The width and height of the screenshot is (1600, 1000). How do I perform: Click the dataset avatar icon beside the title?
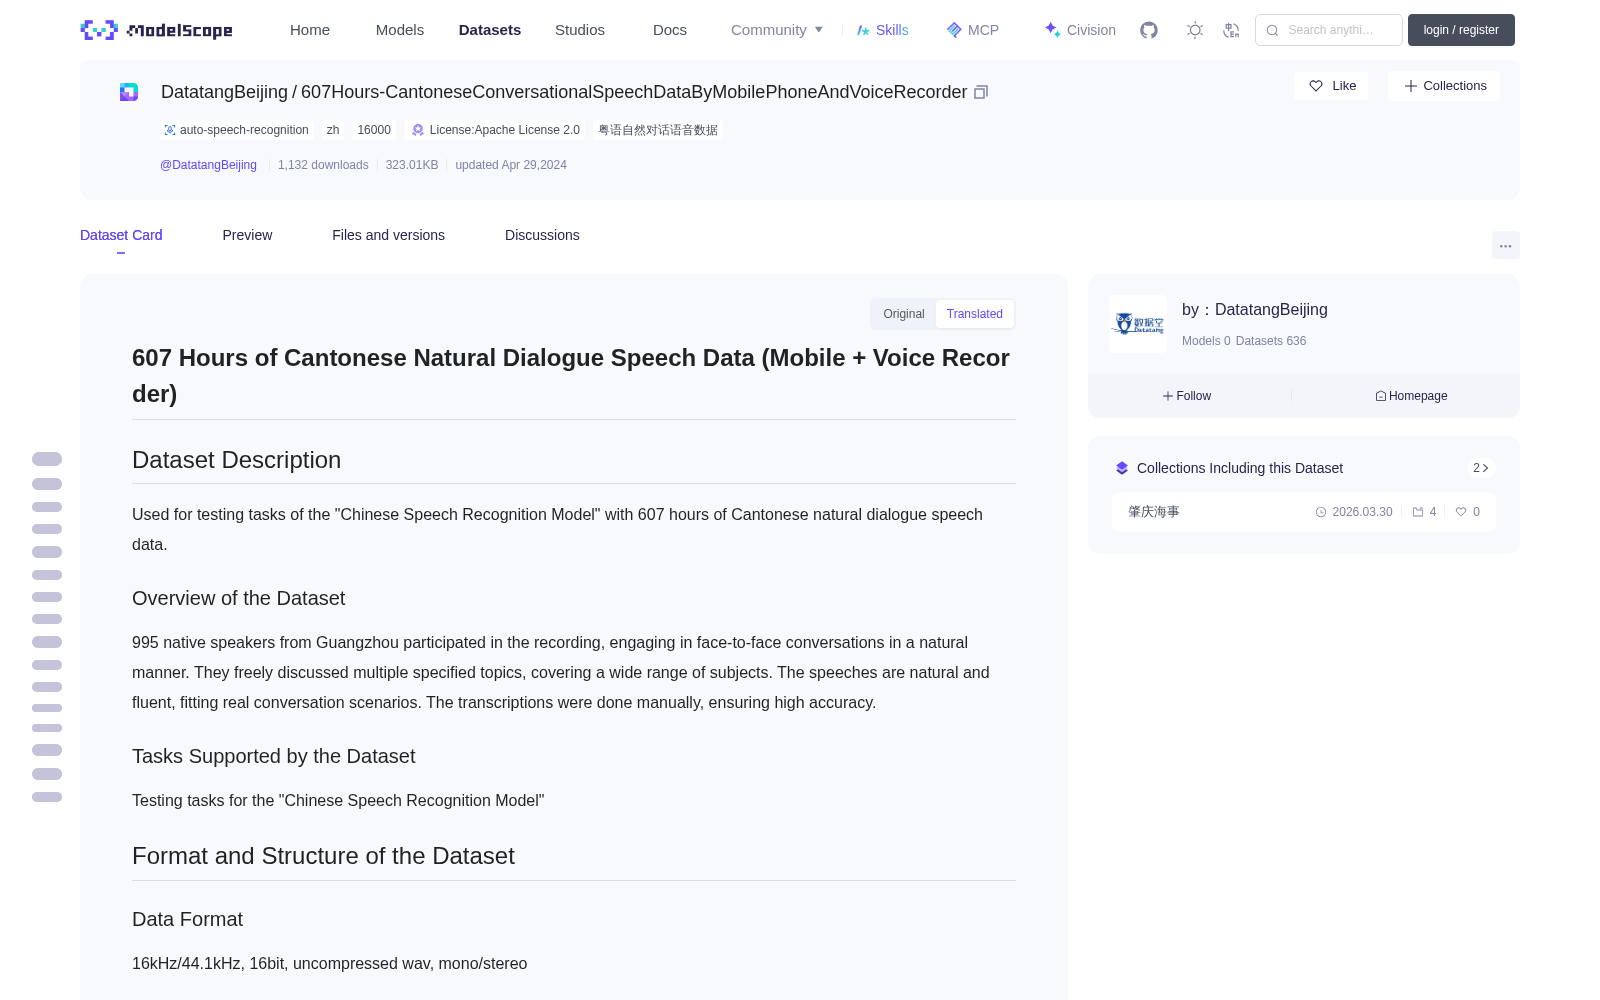pos(129,92)
